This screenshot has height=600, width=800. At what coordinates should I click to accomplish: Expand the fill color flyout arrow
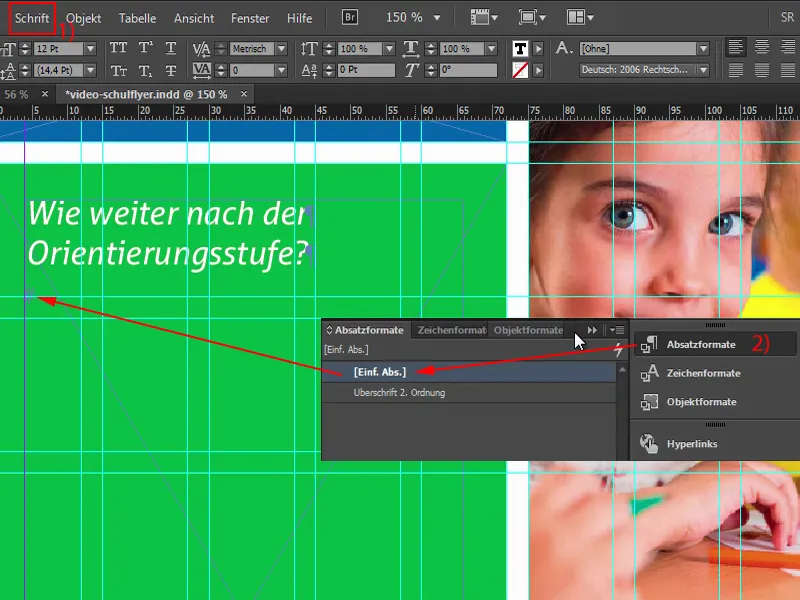pyautogui.click(x=538, y=49)
